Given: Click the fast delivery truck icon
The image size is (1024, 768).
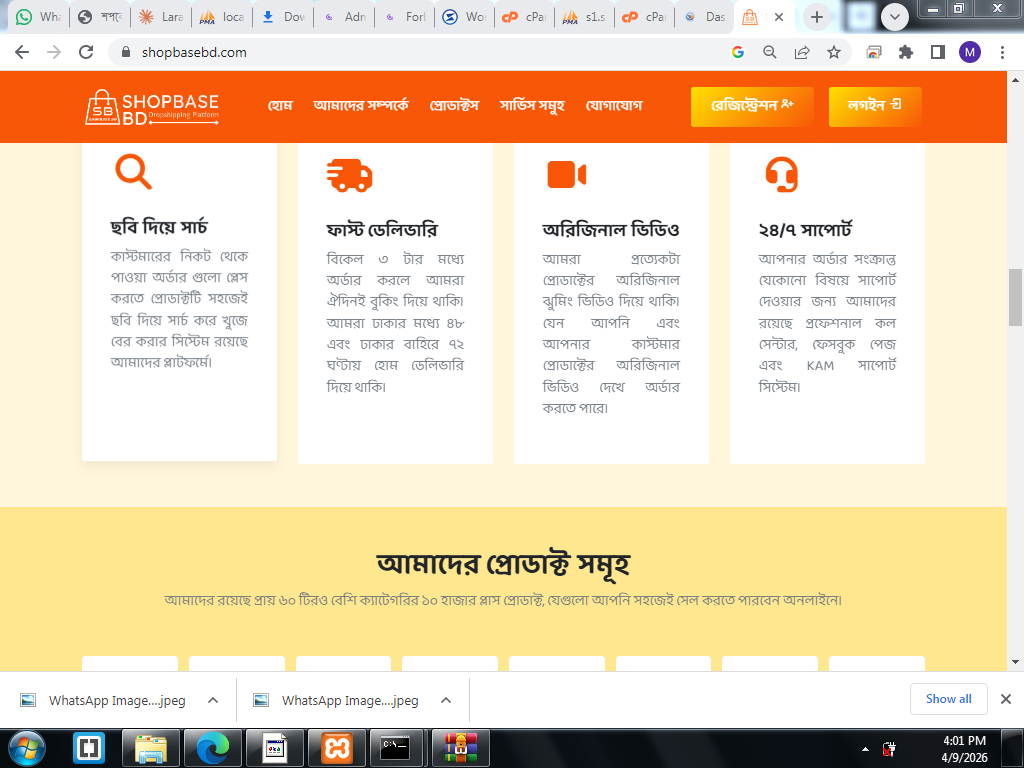Looking at the screenshot, I should click(349, 175).
